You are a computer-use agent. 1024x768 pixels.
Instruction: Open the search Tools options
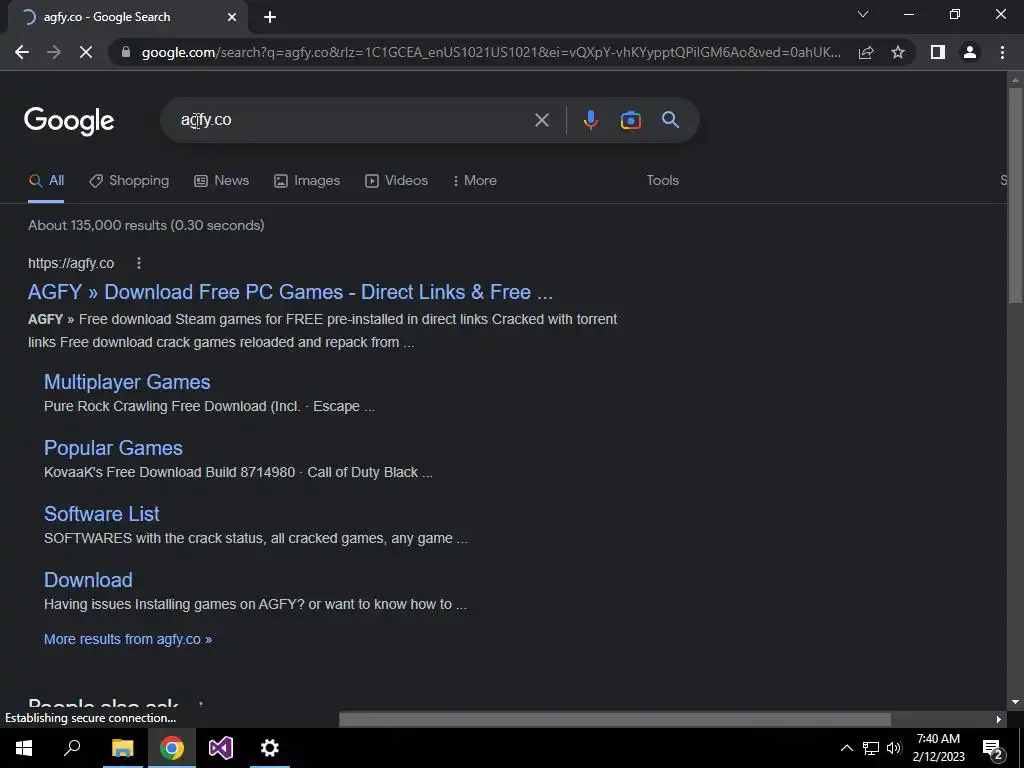pos(662,181)
